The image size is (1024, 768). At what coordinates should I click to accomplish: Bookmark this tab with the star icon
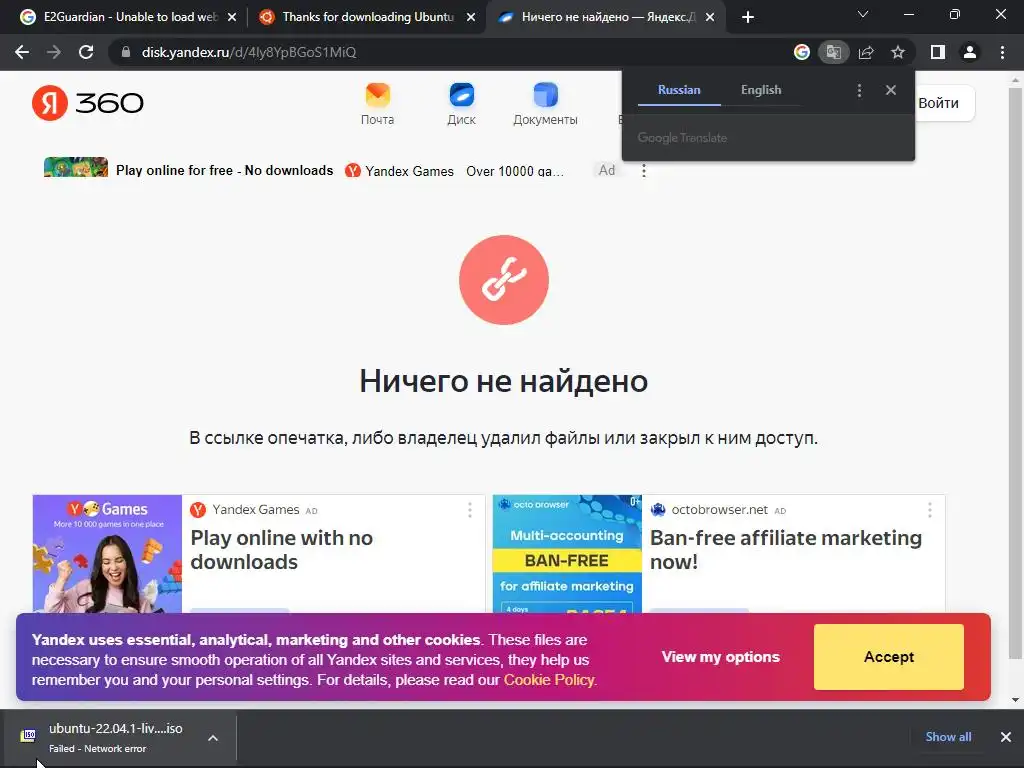click(x=898, y=52)
